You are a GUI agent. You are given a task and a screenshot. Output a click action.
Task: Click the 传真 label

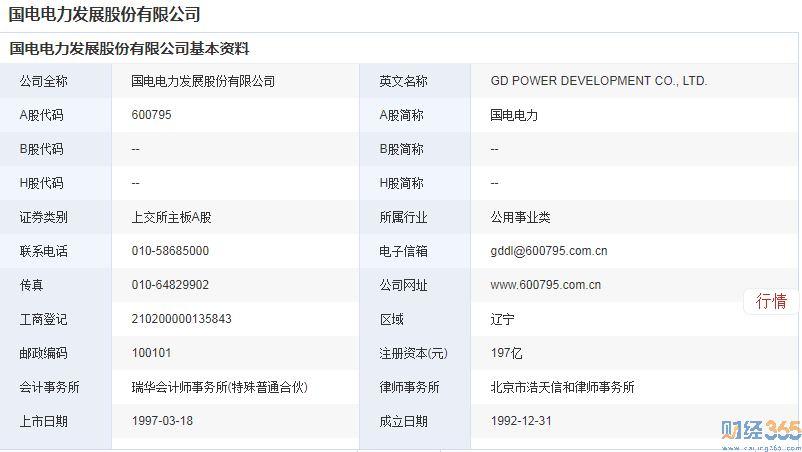point(31,285)
